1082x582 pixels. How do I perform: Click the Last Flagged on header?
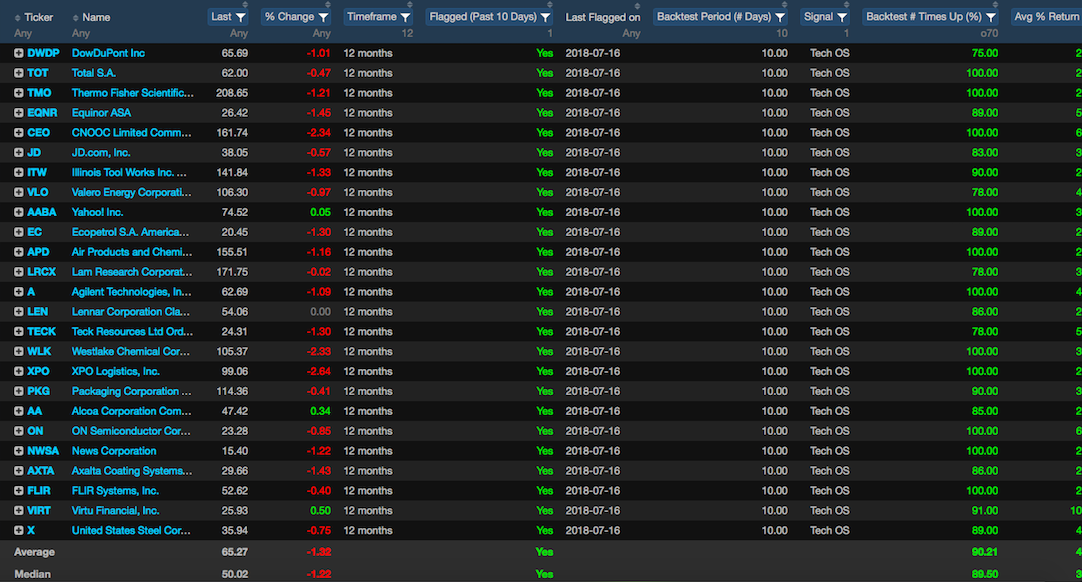(602, 17)
